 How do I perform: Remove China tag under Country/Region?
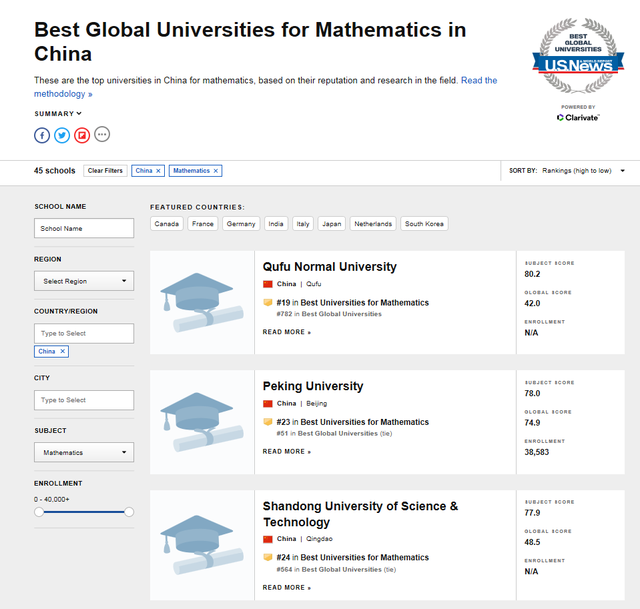(62, 352)
